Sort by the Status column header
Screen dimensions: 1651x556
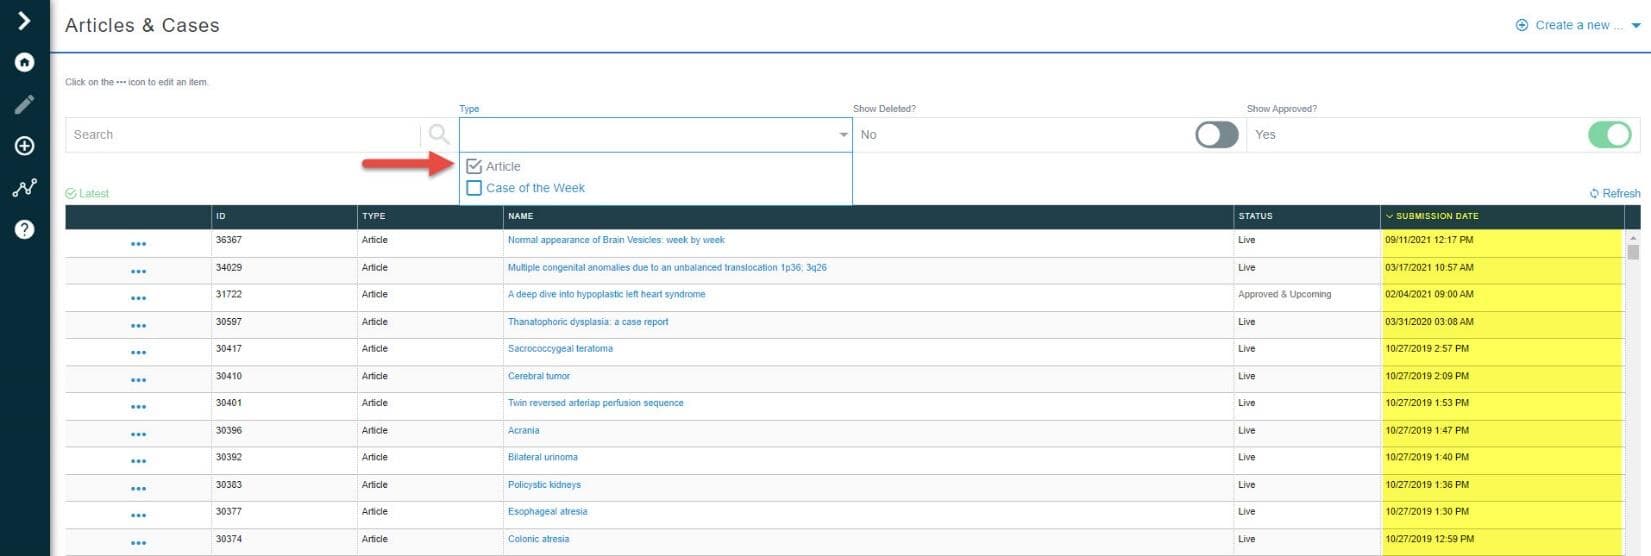(1255, 216)
